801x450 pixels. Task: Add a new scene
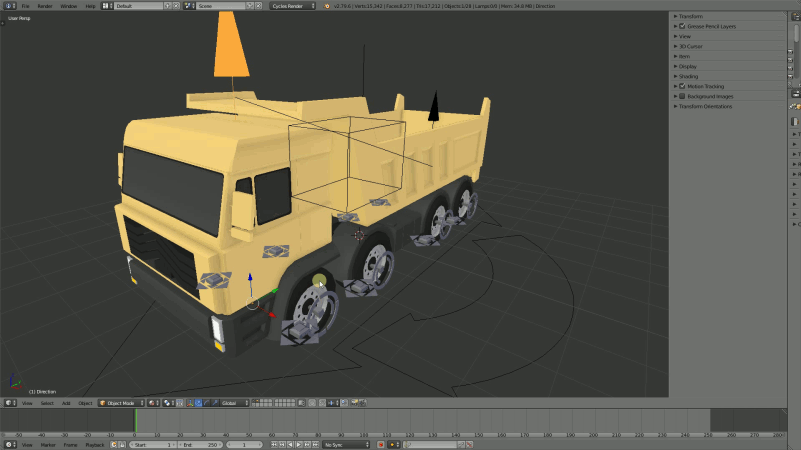pos(250,6)
